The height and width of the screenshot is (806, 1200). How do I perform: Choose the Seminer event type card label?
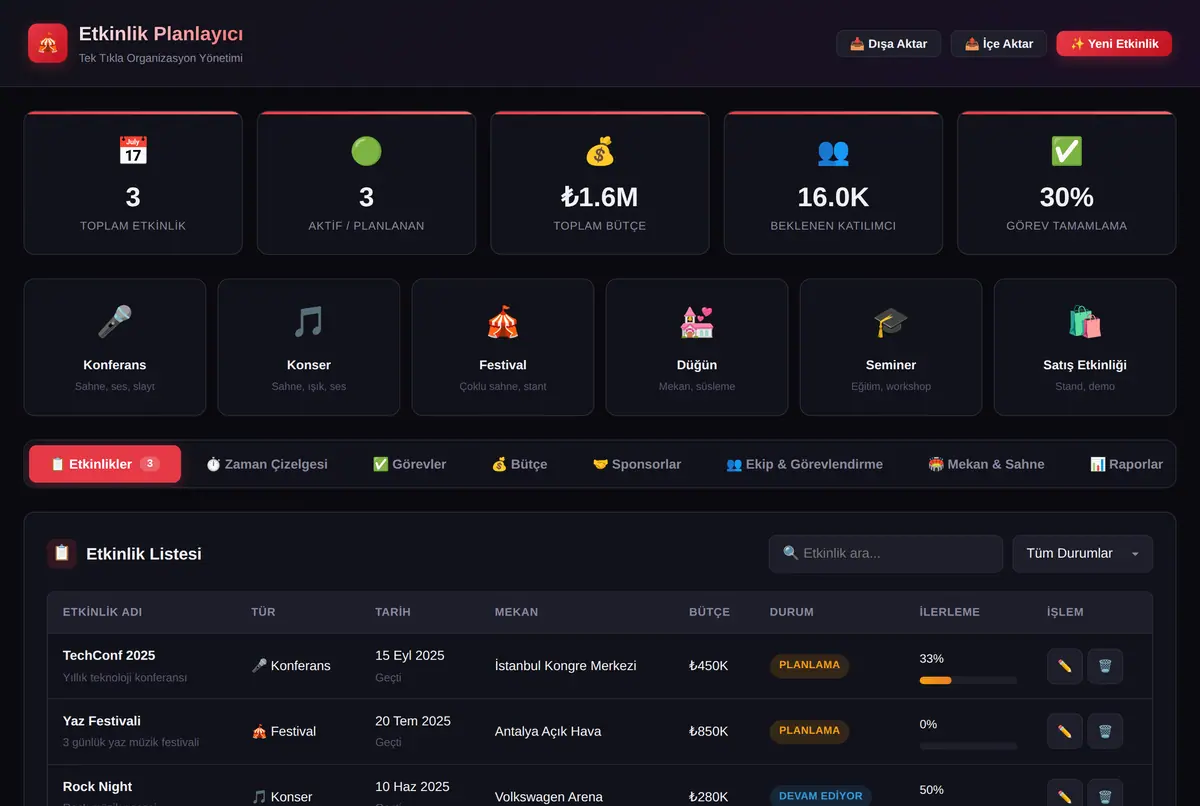click(x=891, y=365)
